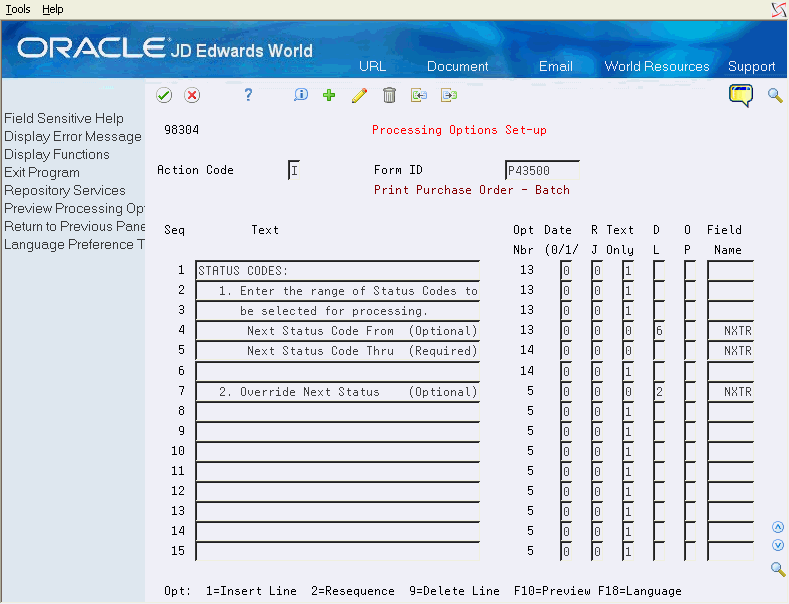The width and height of the screenshot is (789, 604).
Task: Select Preview Processing Options
Action: pyautogui.click(x=74, y=208)
